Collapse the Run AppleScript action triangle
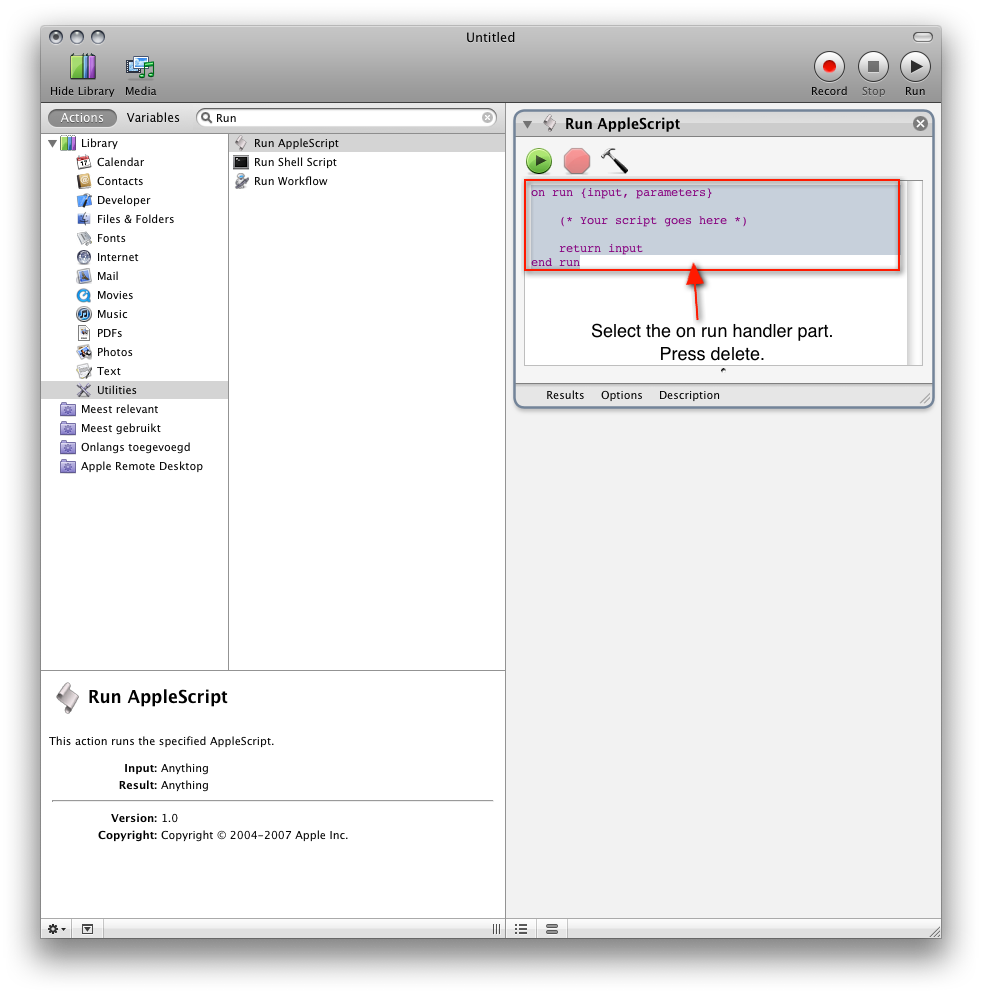The image size is (982, 994). (527, 124)
